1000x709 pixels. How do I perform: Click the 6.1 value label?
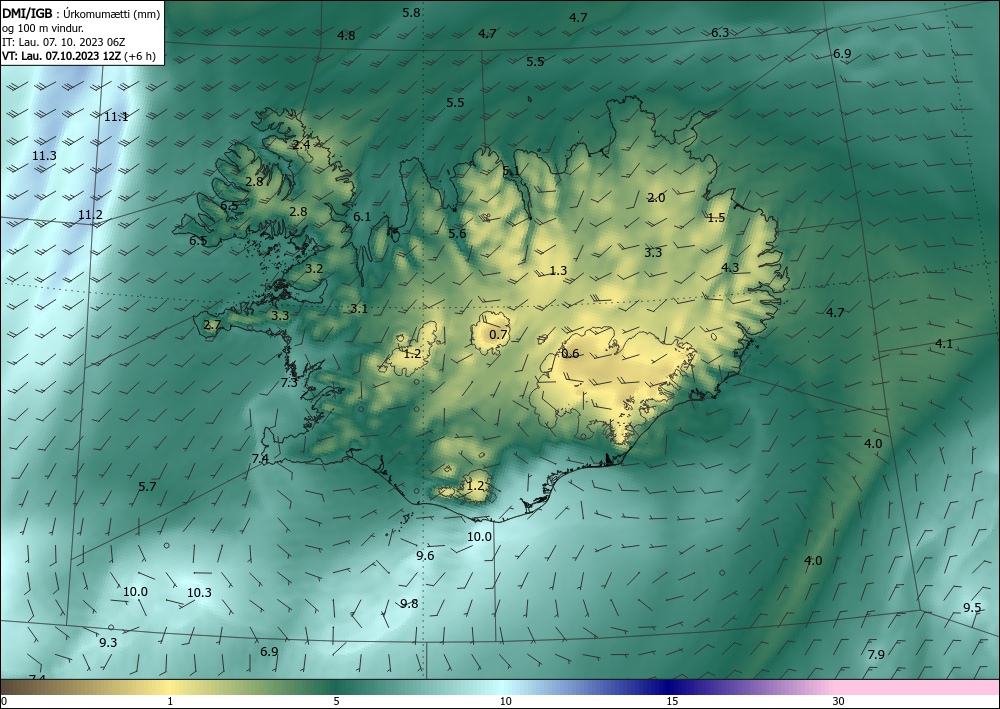(362, 217)
